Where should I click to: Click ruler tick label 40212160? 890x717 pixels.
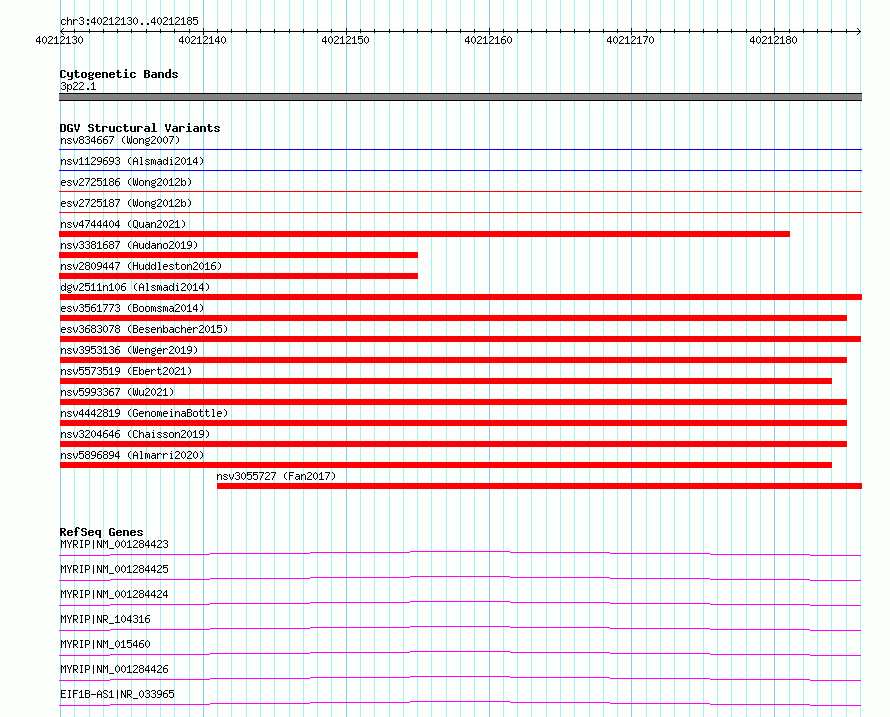pyautogui.click(x=488, y=40)
